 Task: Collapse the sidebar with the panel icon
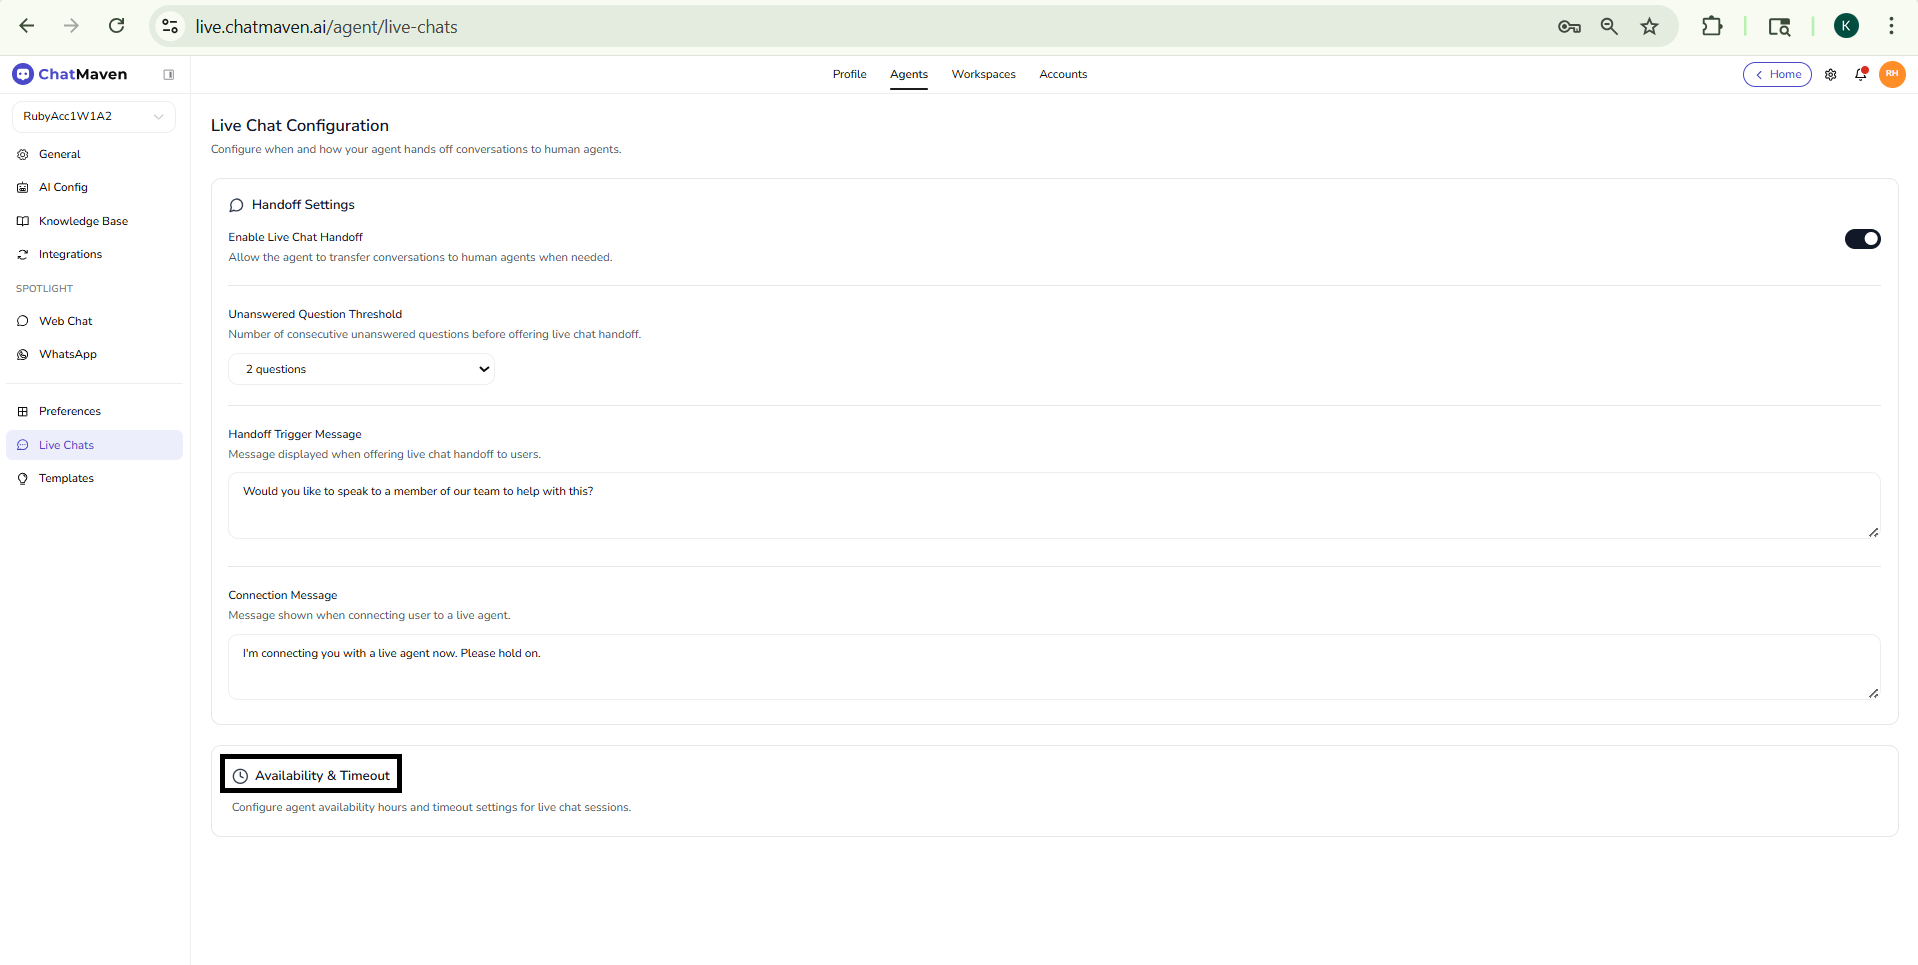pos(169,74)
